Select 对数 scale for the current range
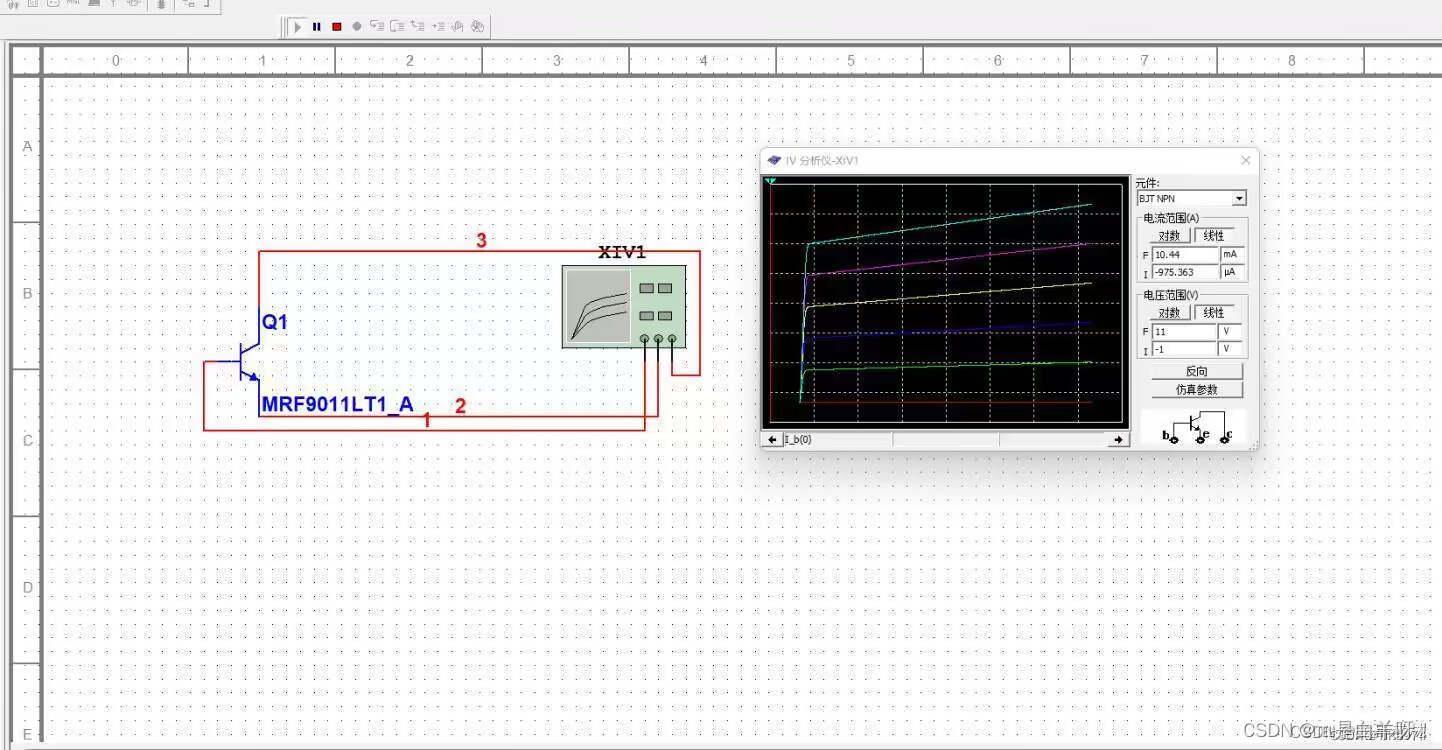Screen dimensions: 1442x750 point(1168,235)
